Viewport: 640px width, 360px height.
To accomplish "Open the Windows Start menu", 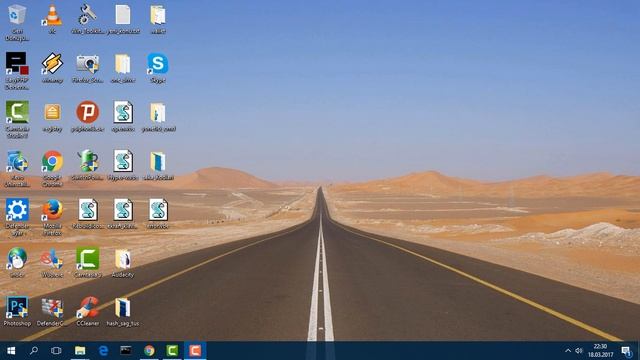I will pyautogui.click(x=11, y=351).
